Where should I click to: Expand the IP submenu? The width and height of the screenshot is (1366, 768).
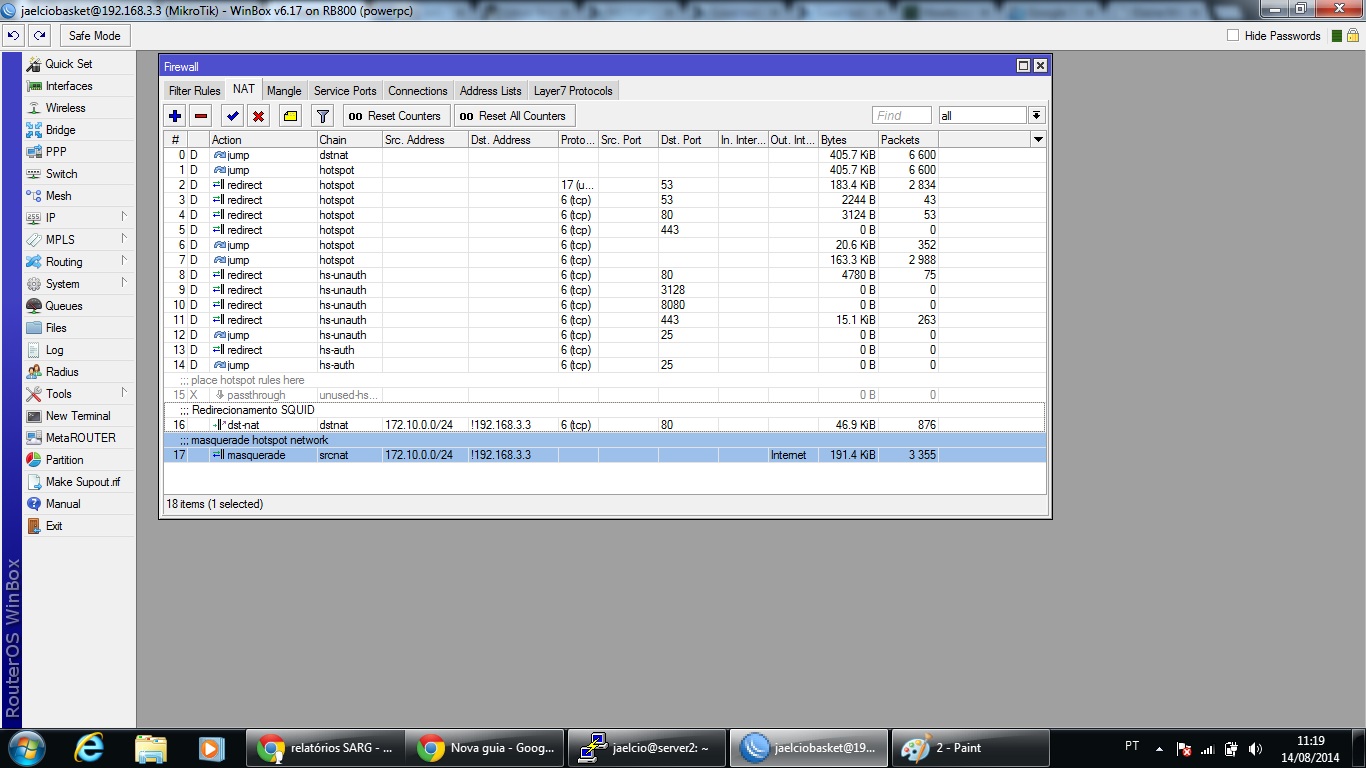(79, 218)
